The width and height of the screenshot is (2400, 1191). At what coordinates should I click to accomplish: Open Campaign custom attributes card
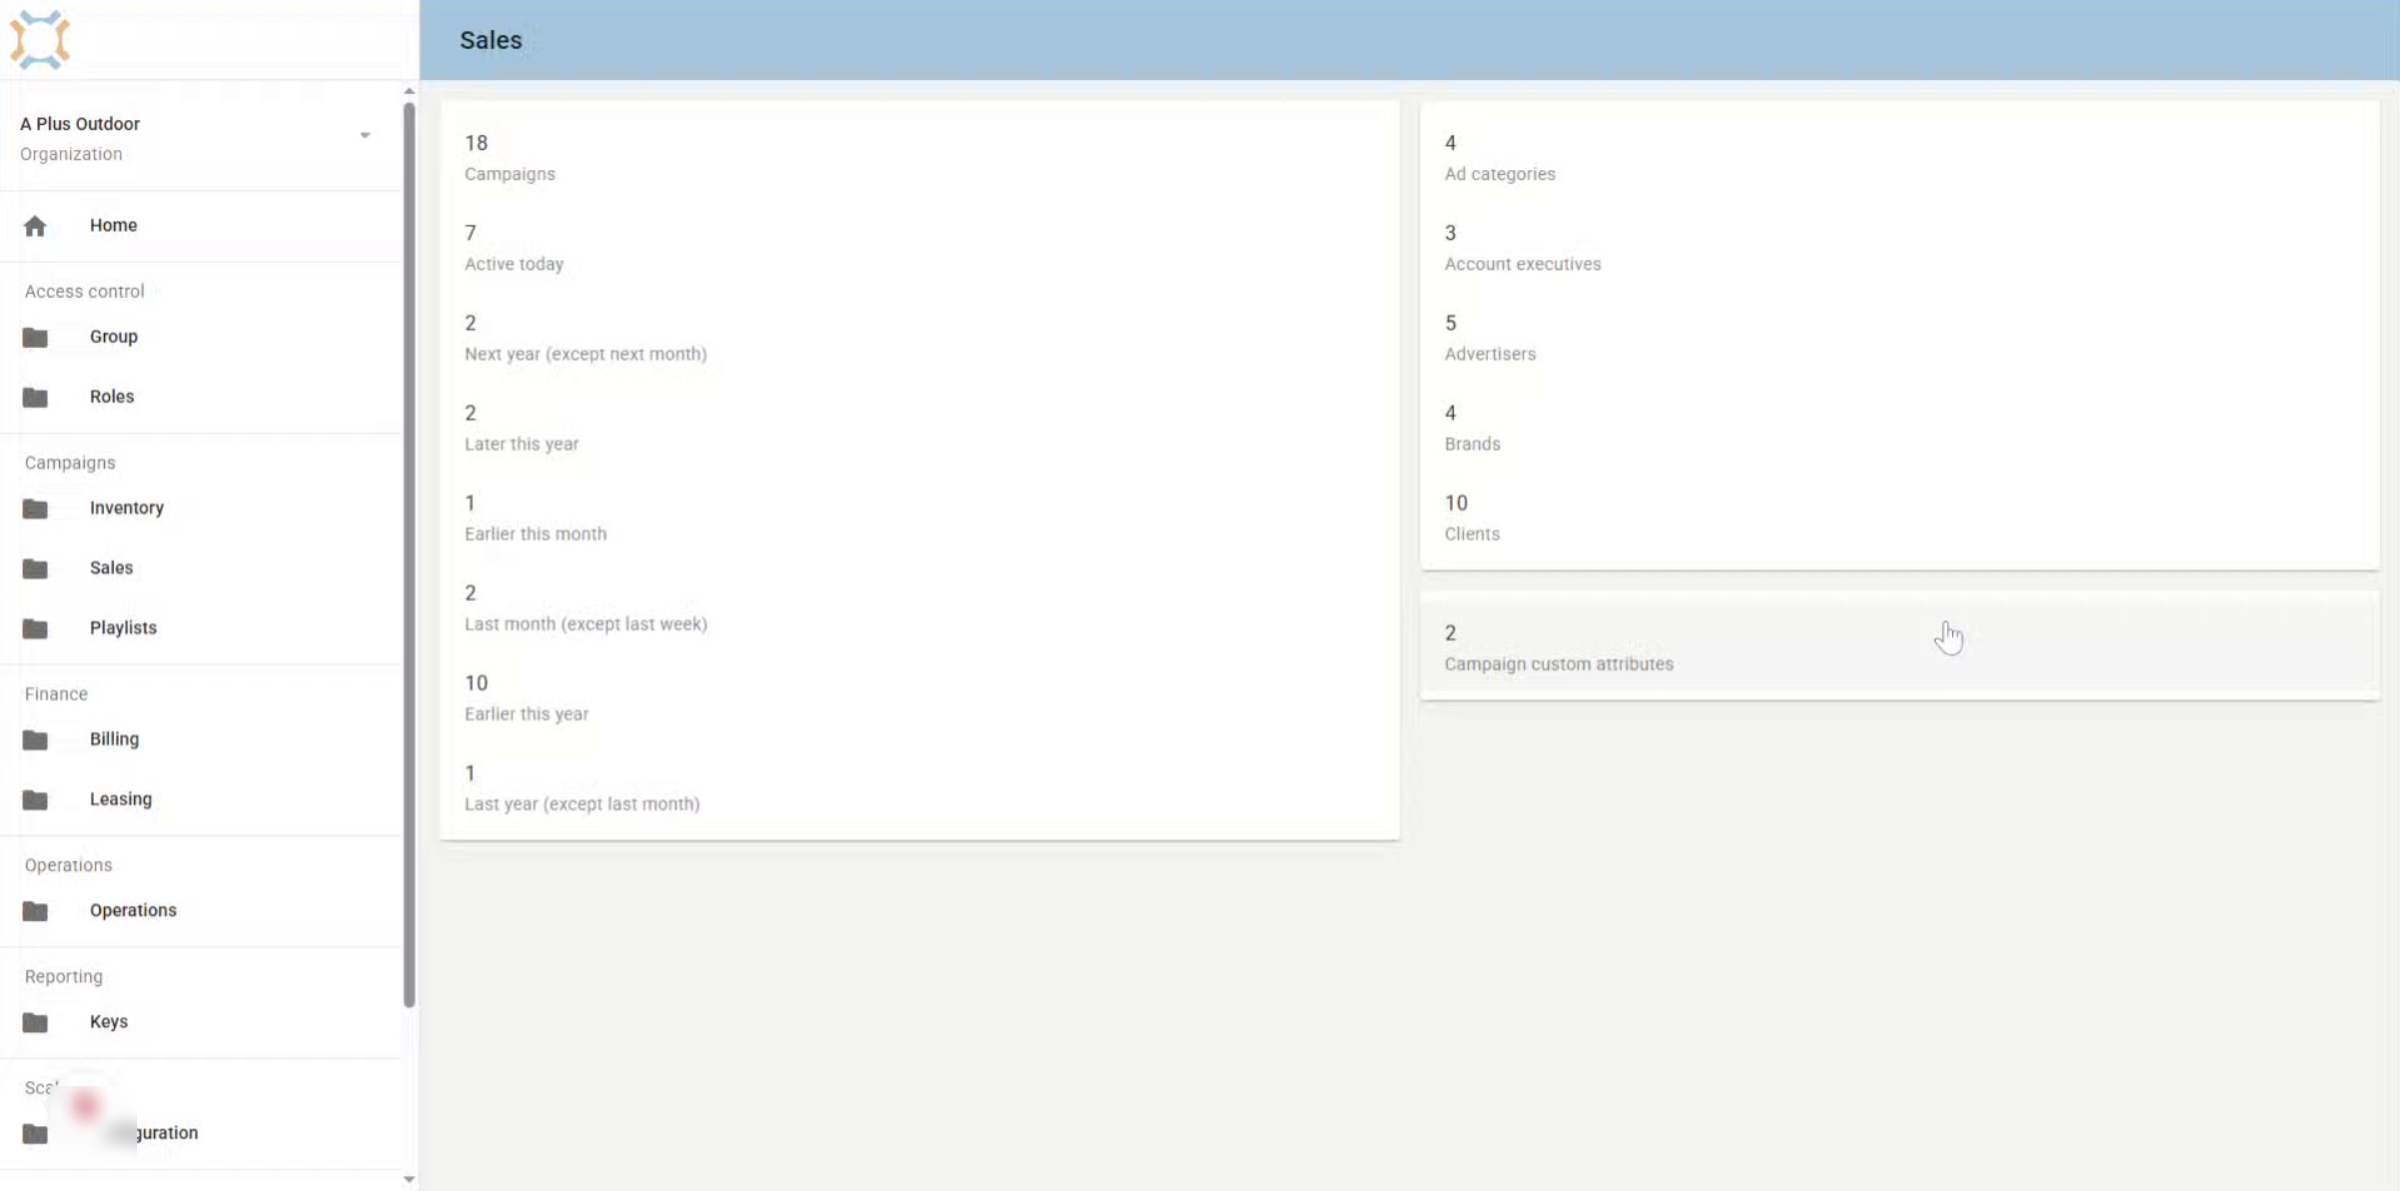pos(1899,647)
